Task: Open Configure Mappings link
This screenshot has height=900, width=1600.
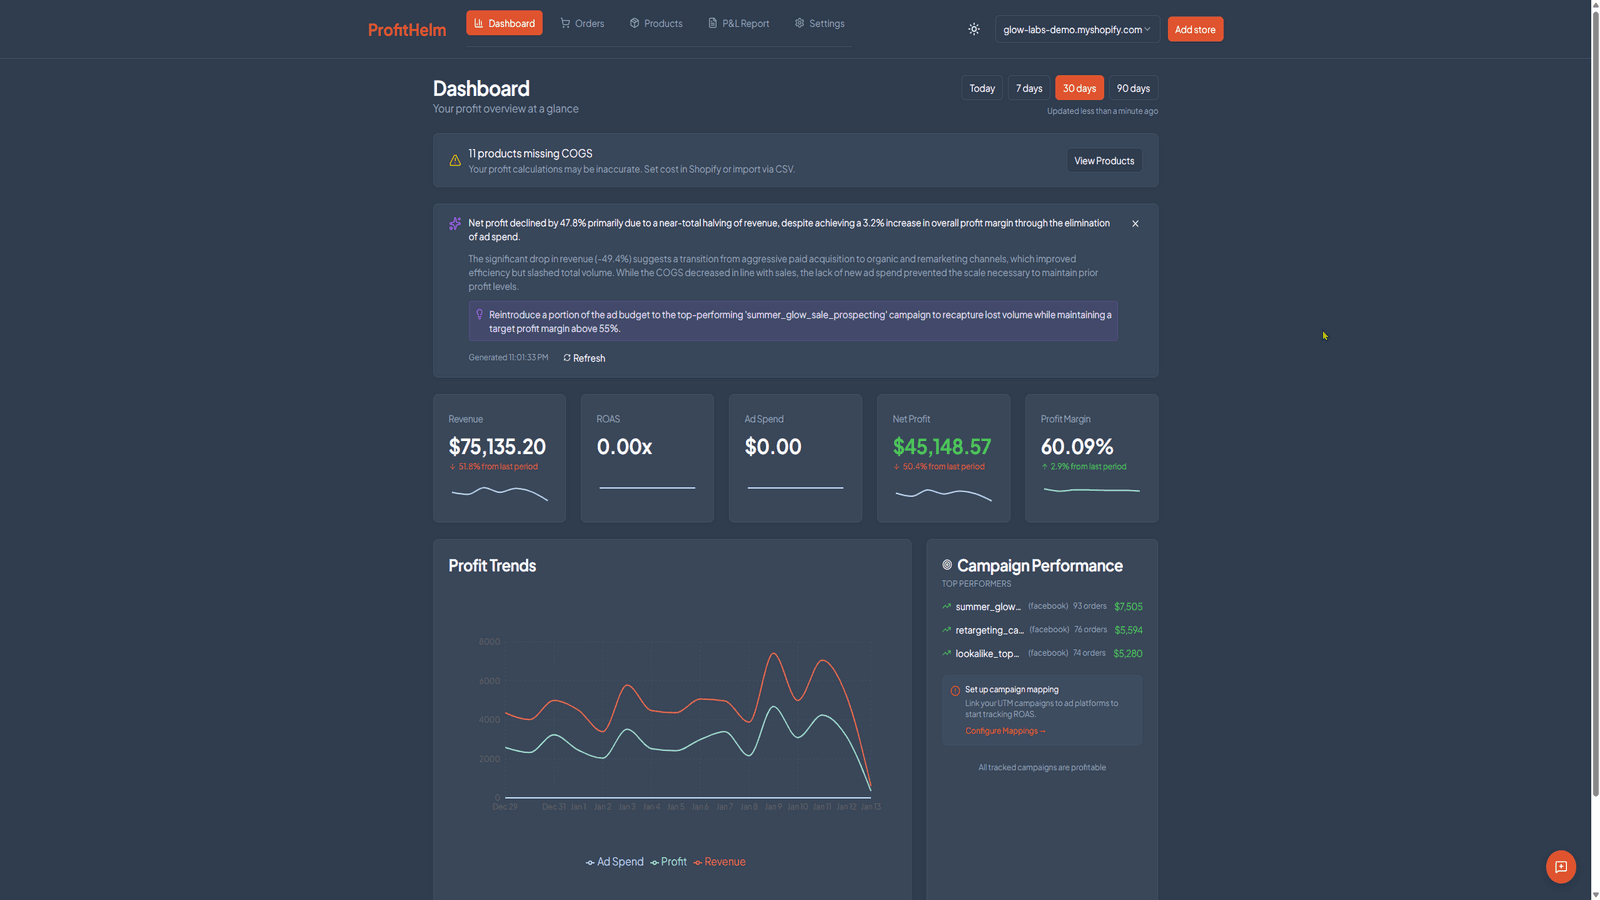Action: 1004,730
